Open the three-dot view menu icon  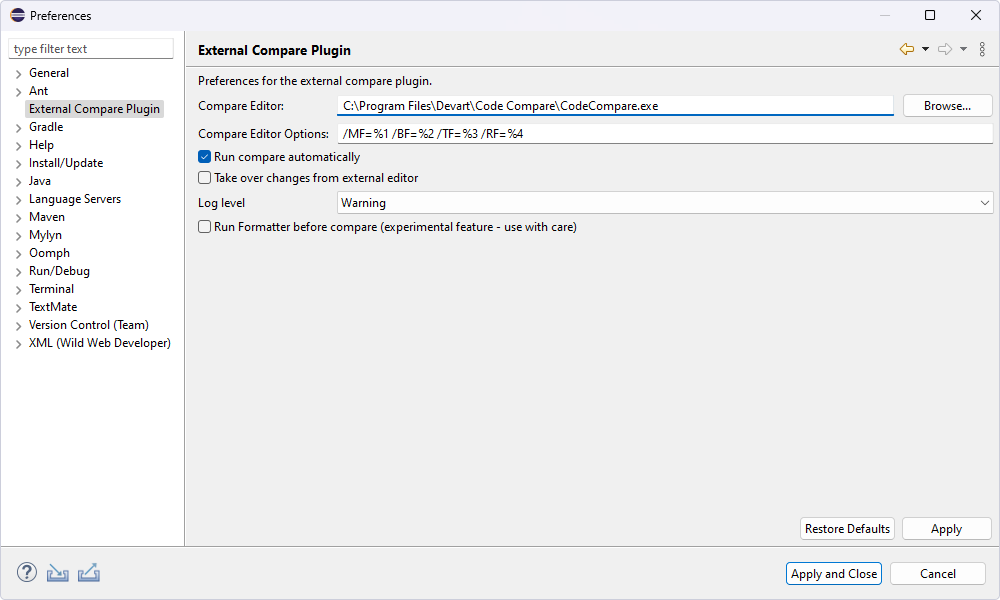(982, 49)
